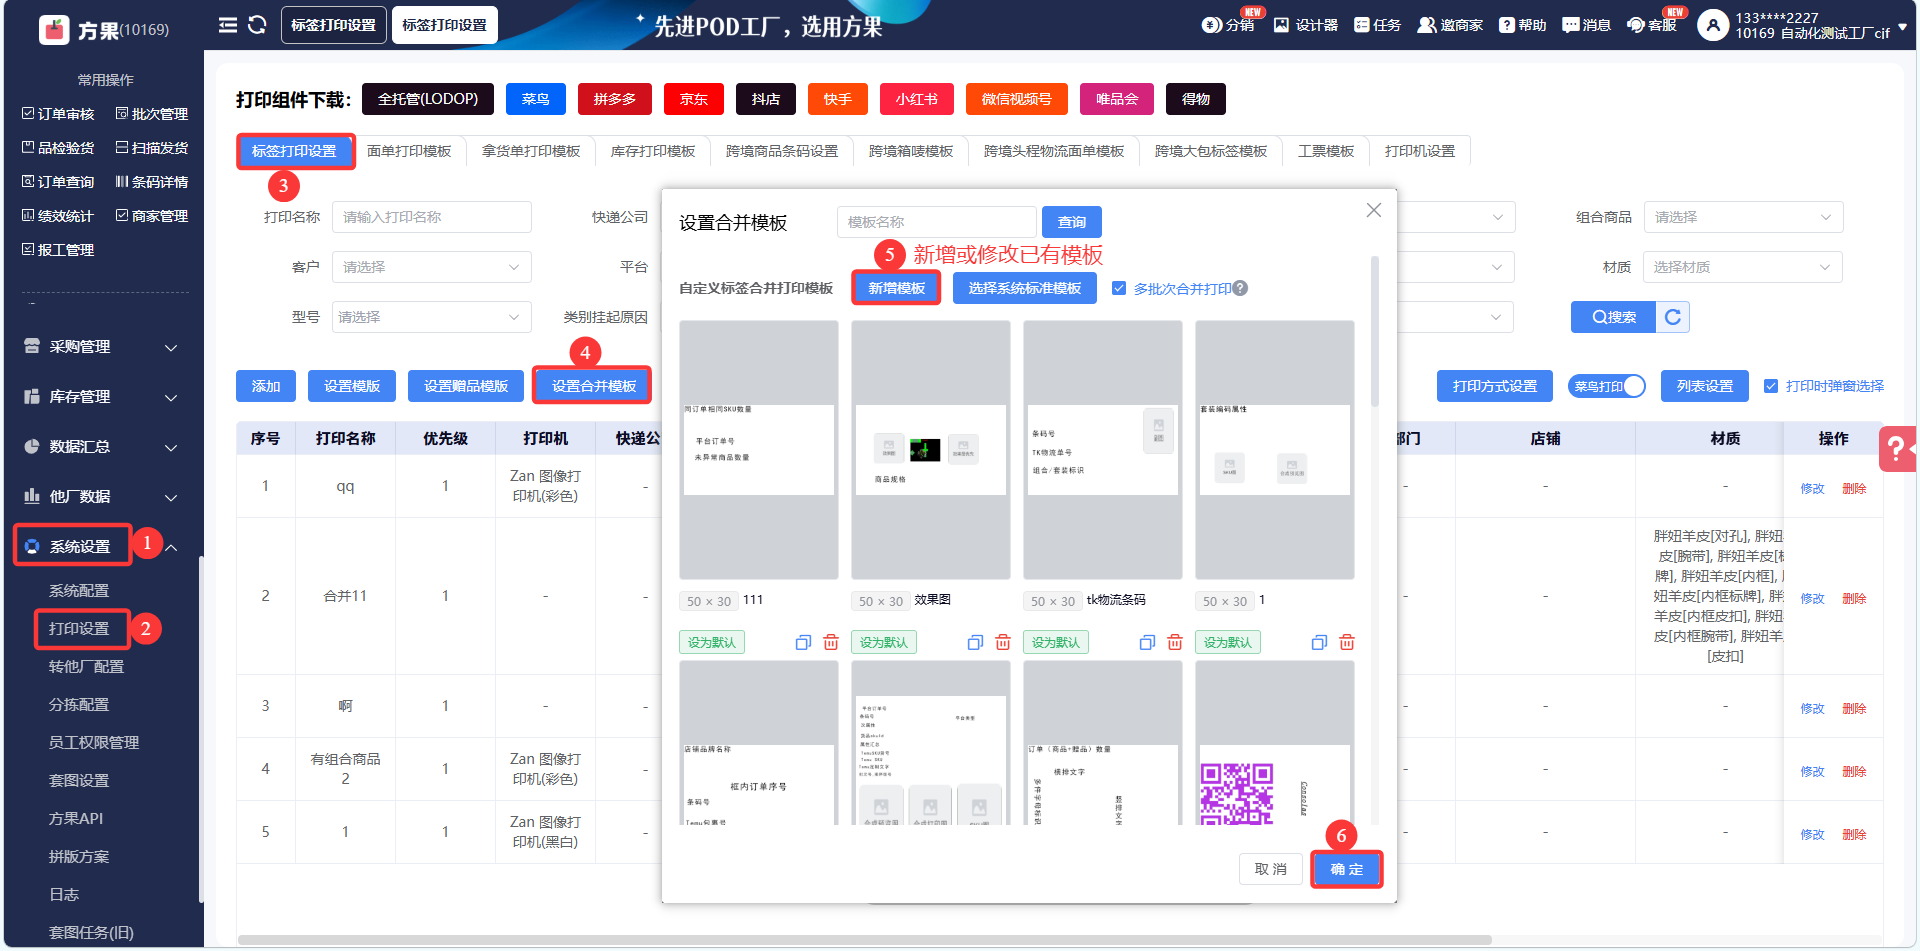Open the 客户 dropdown
The width and height of the screenshot is (1920, 951).
pos(431,267)
